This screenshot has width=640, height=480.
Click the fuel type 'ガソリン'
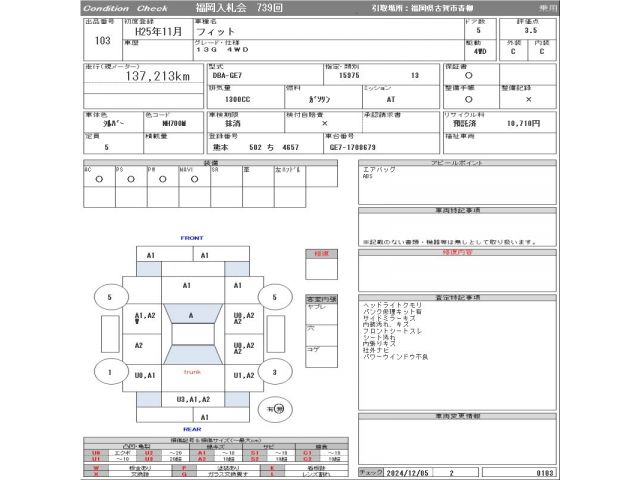320,99
